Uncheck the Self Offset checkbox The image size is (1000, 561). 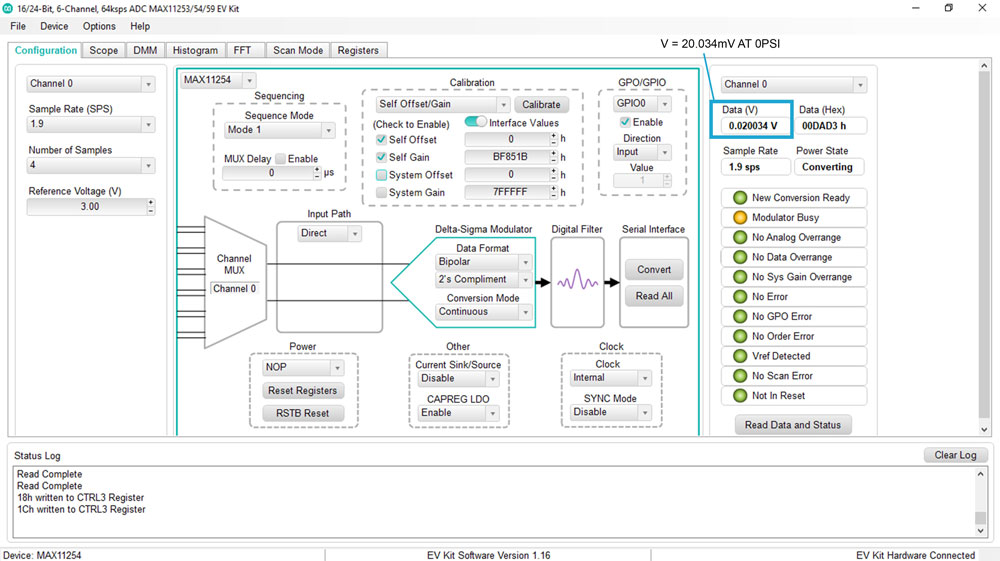point(381,140)
